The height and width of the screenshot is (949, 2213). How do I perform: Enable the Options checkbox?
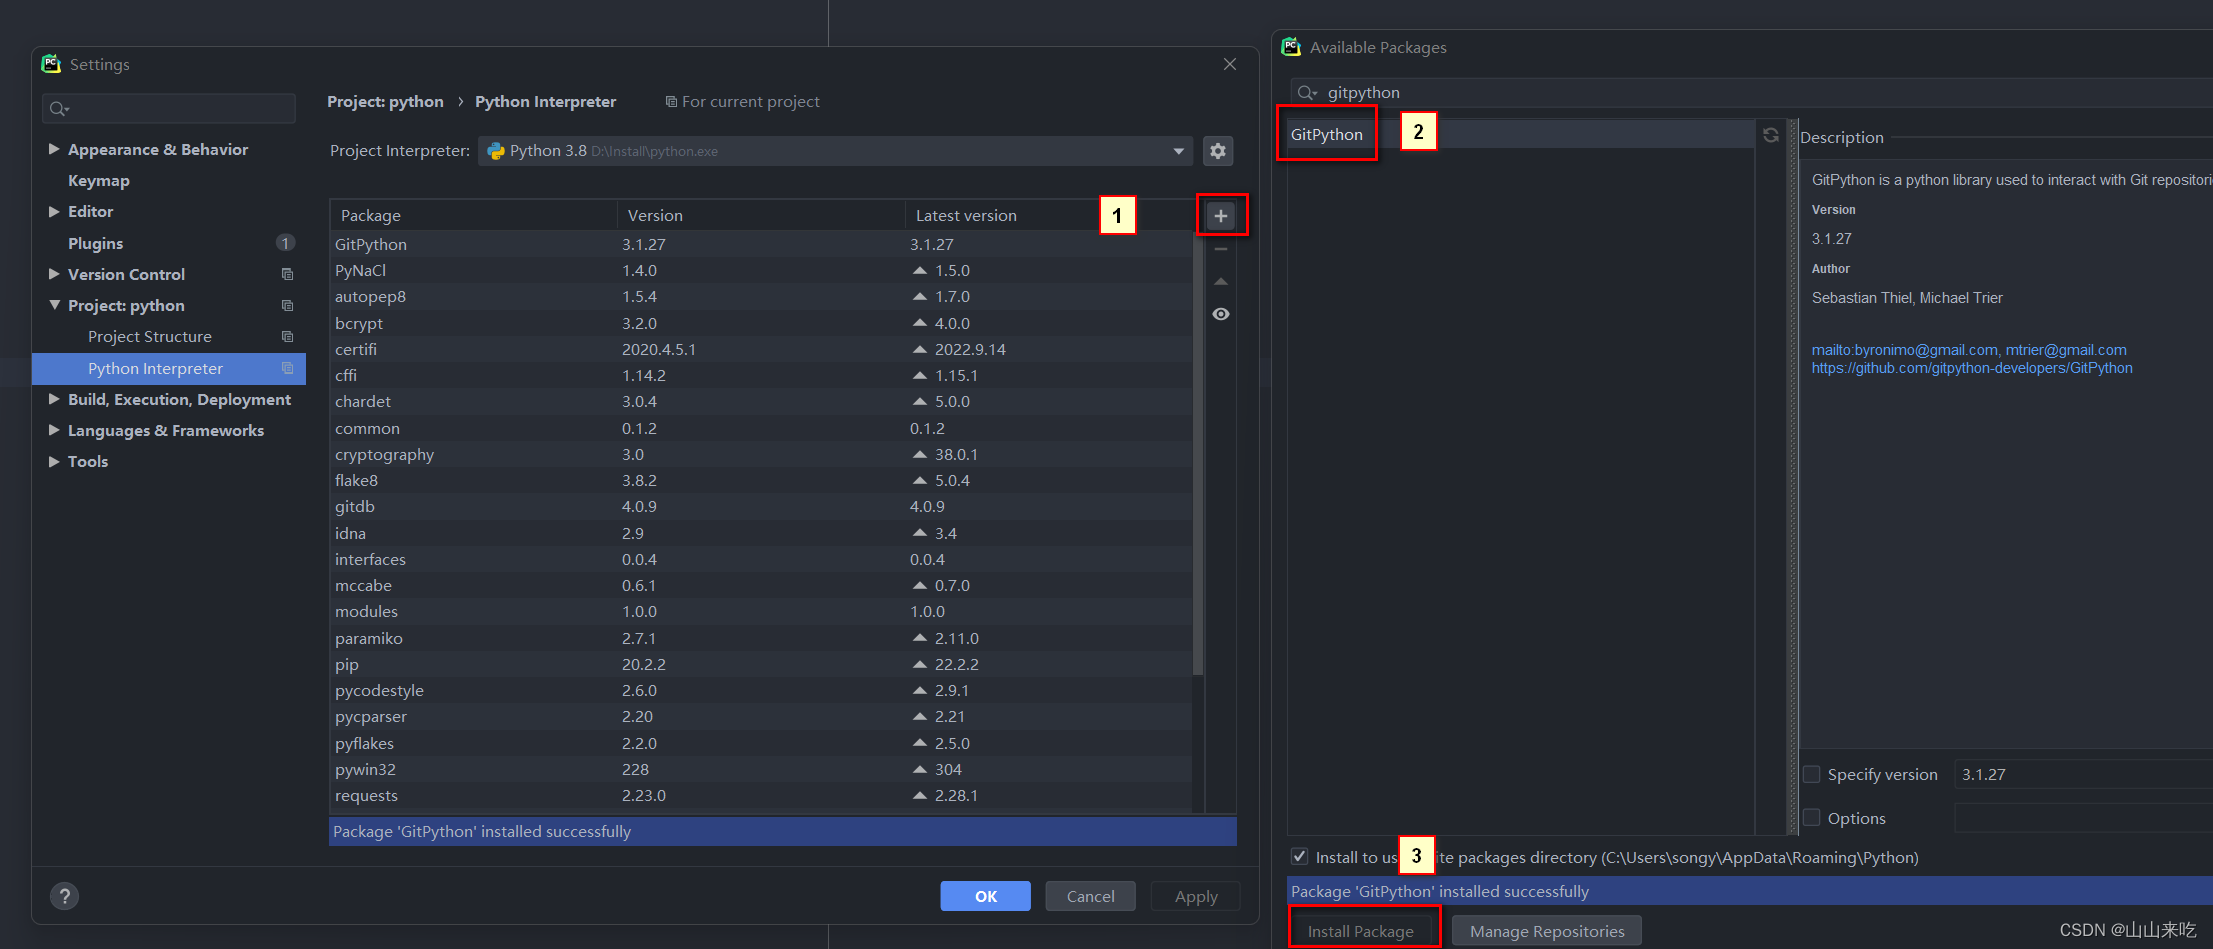pyautogui.click(x=1811, y=818)
